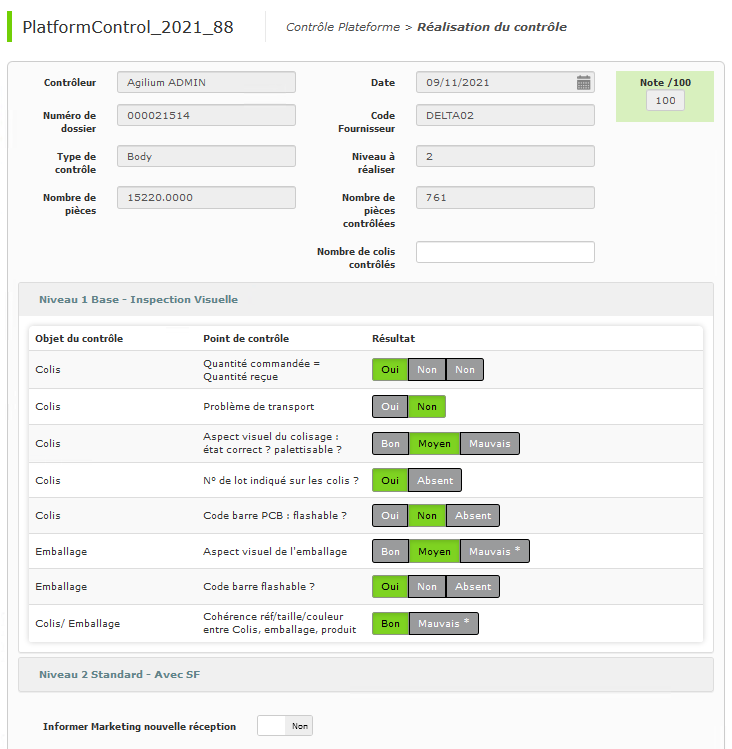
Task: Click the Réalisation du contrôle breadcrumb
Action: (492, 27)
